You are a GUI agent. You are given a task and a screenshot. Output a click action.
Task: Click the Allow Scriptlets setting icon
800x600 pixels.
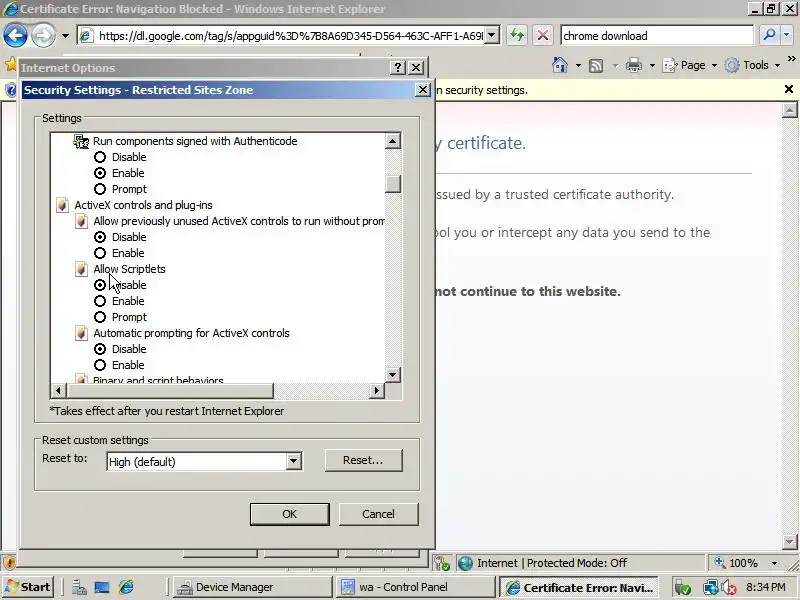81,269
